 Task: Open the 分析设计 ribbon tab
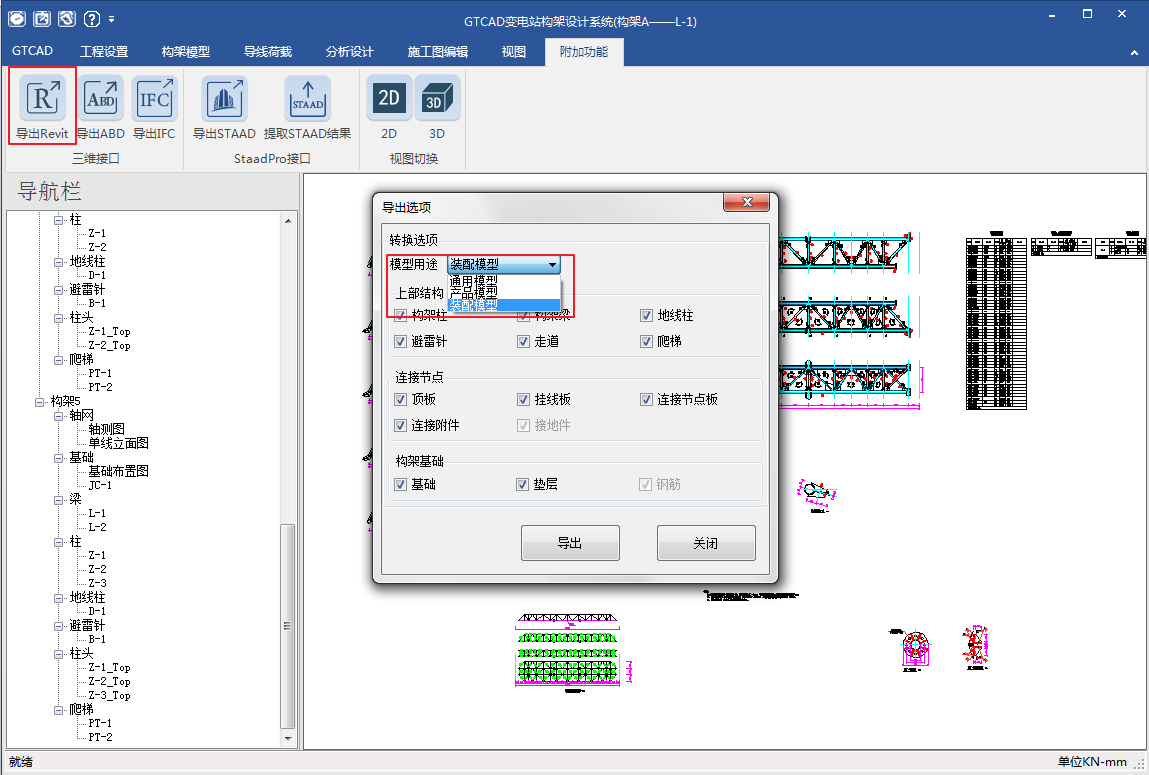(x=349, y=52)
